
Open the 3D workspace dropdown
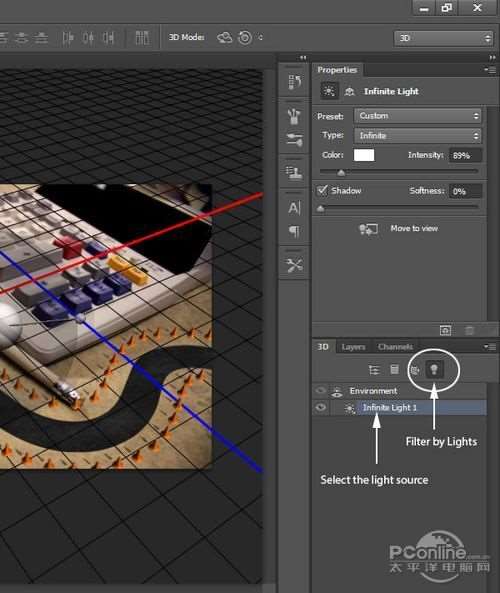[443, 38]
